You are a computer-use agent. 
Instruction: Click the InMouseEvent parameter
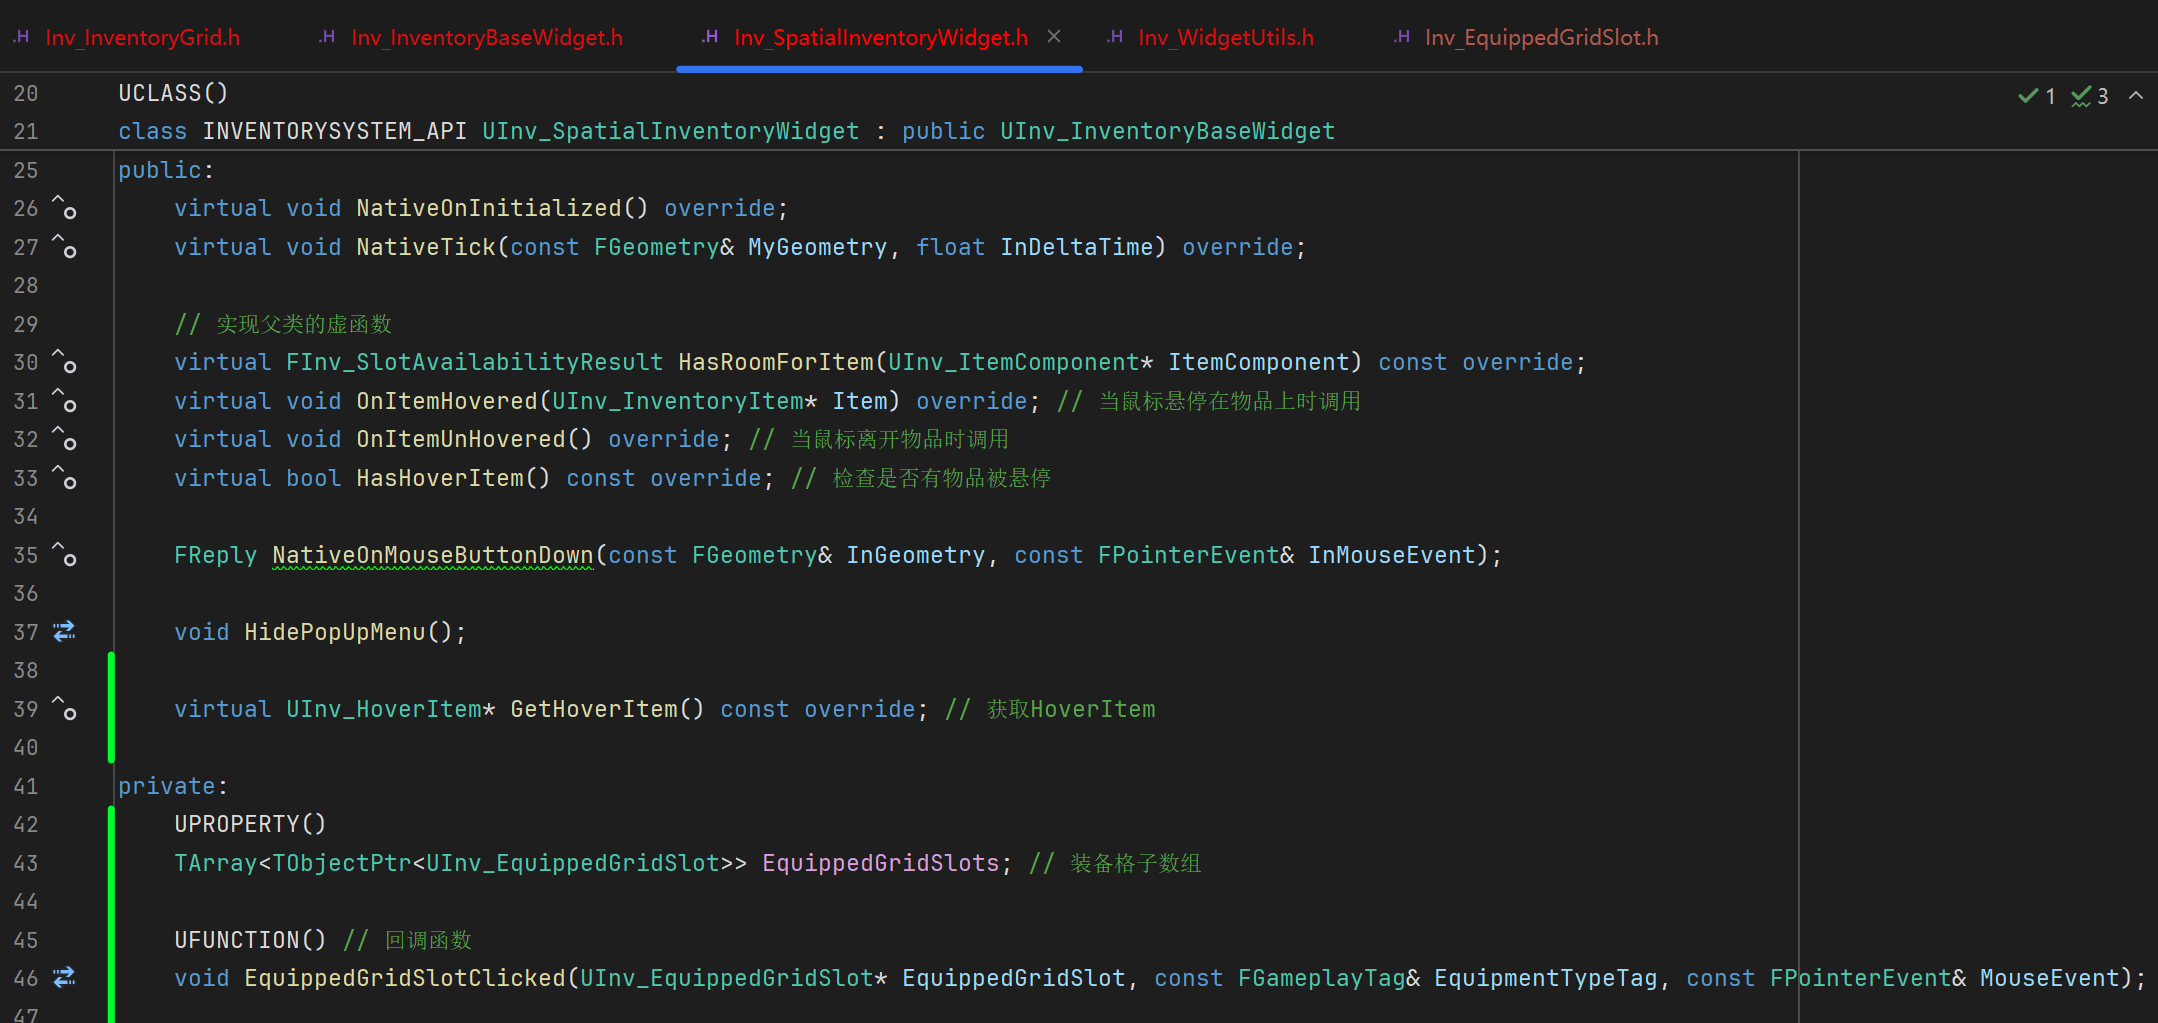click(1392, 555)
